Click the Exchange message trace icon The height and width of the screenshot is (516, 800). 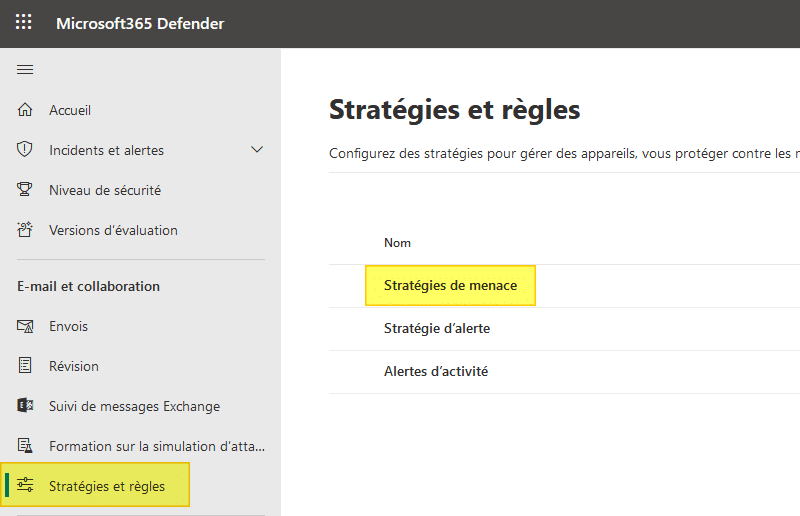[x=26, y=406]
